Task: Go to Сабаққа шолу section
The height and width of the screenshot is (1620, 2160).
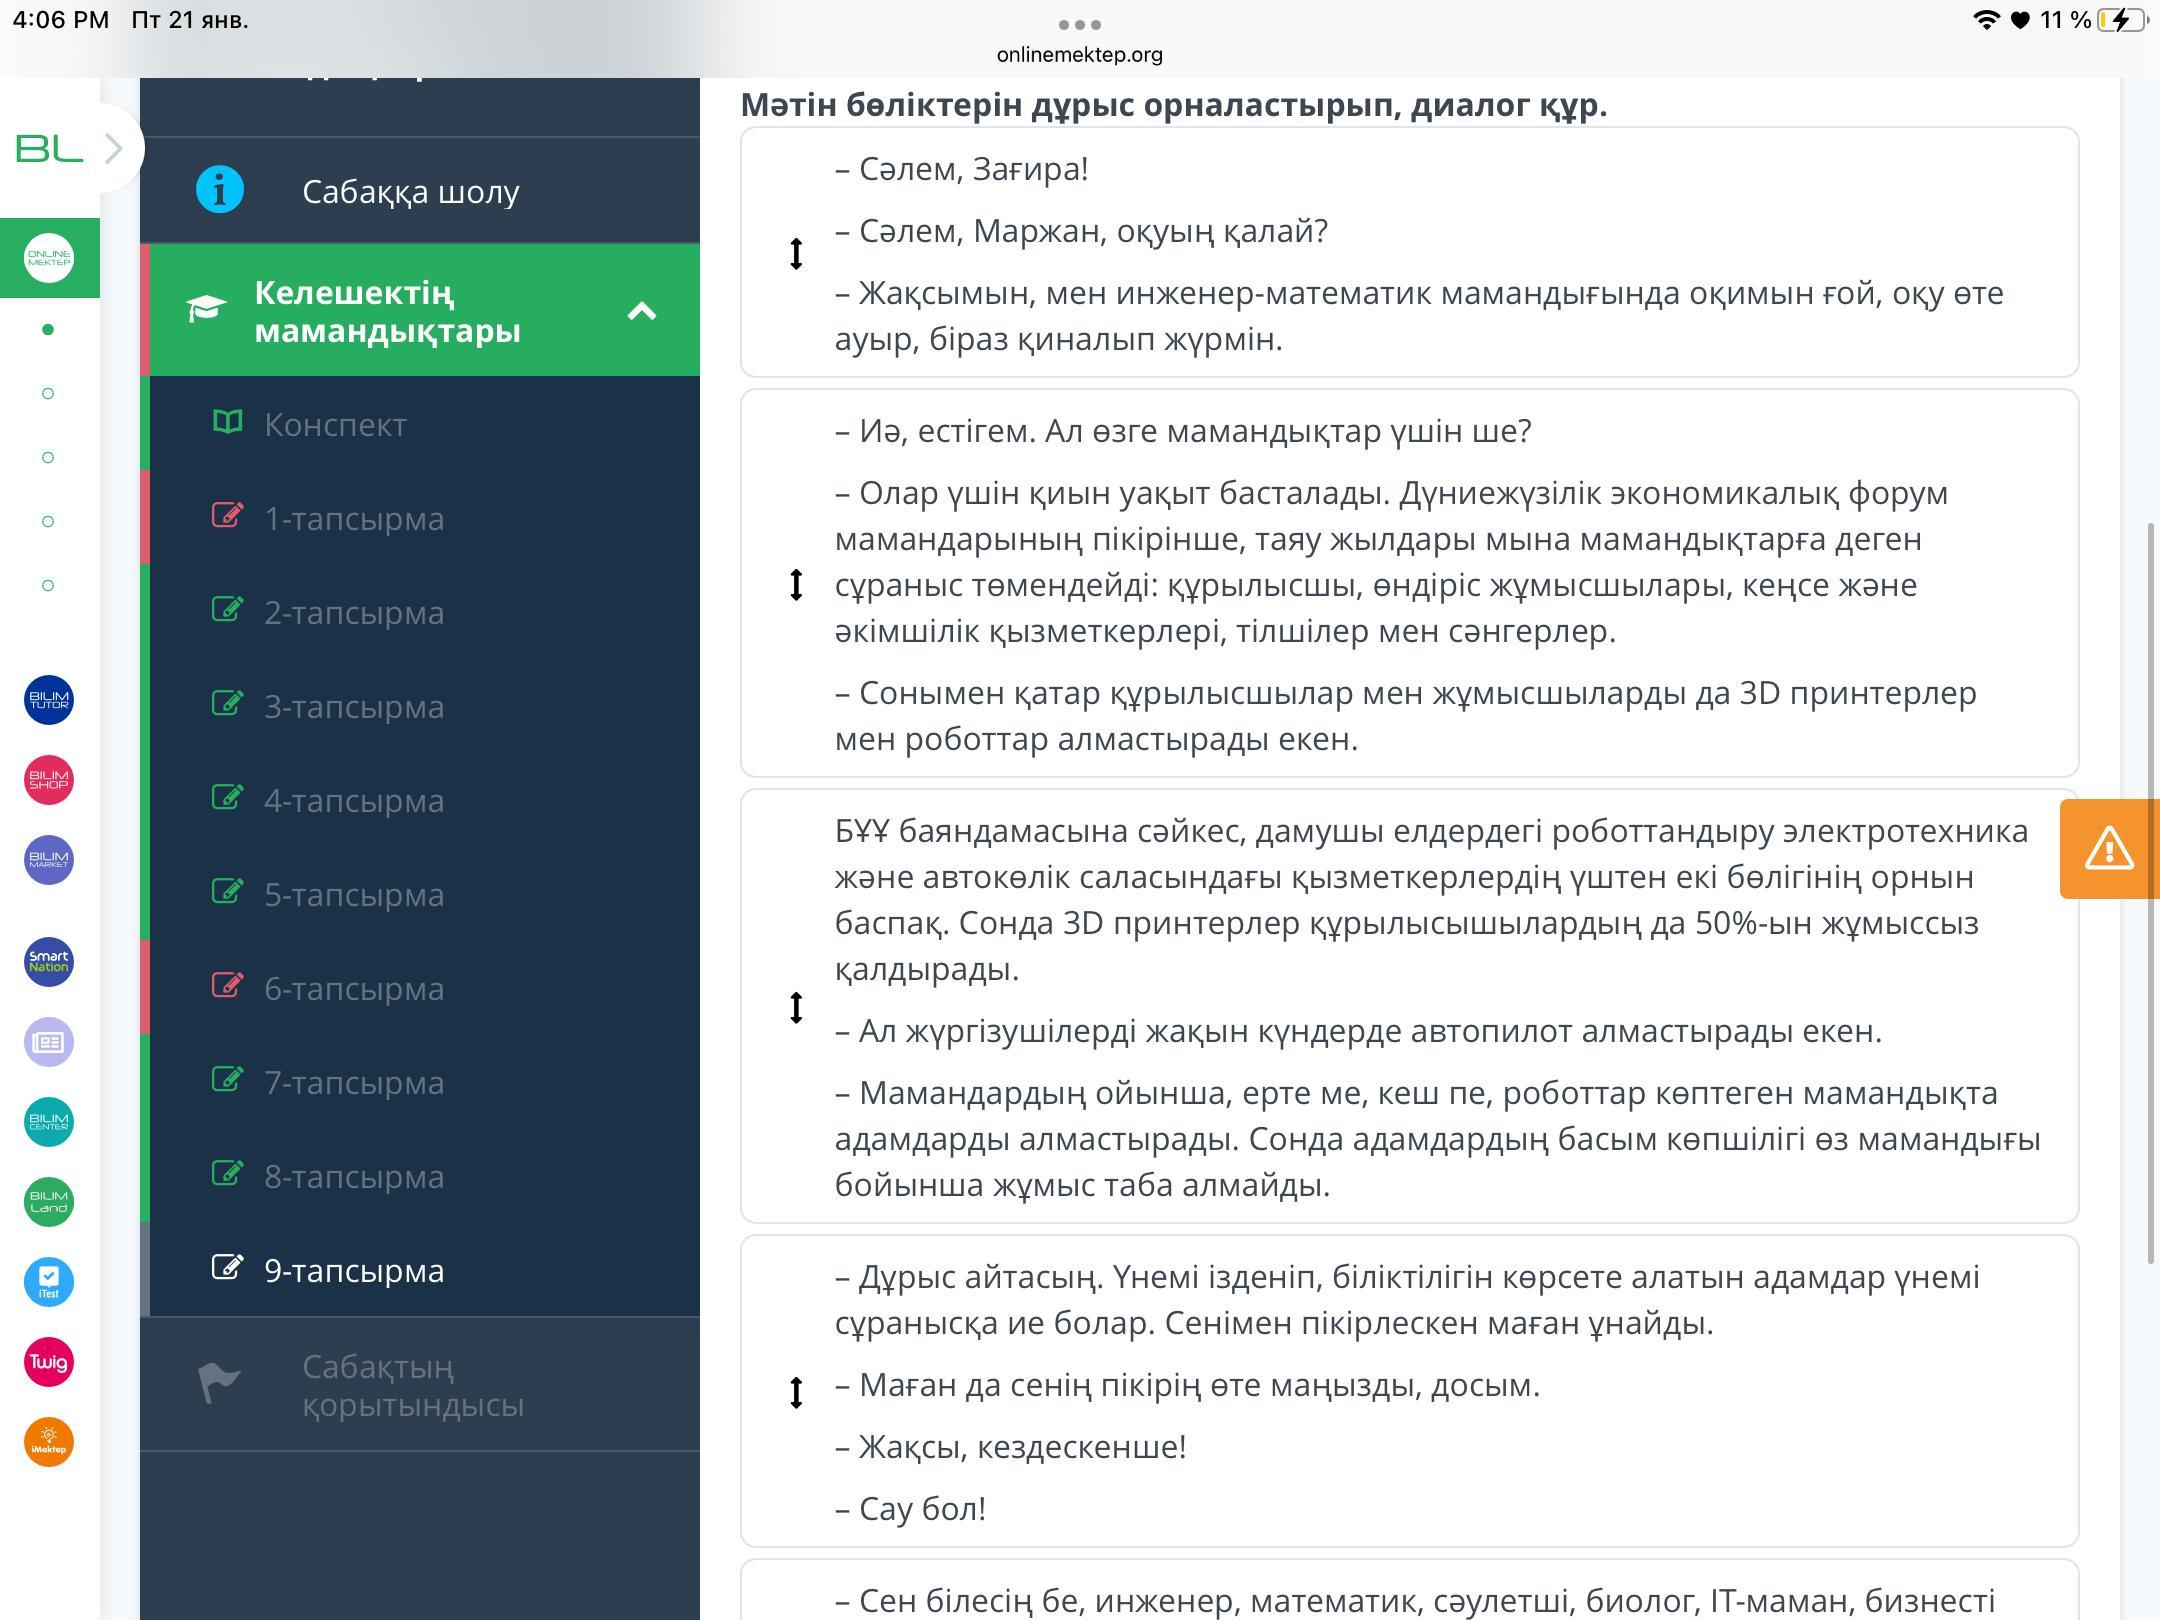Action: click(410, 191)
